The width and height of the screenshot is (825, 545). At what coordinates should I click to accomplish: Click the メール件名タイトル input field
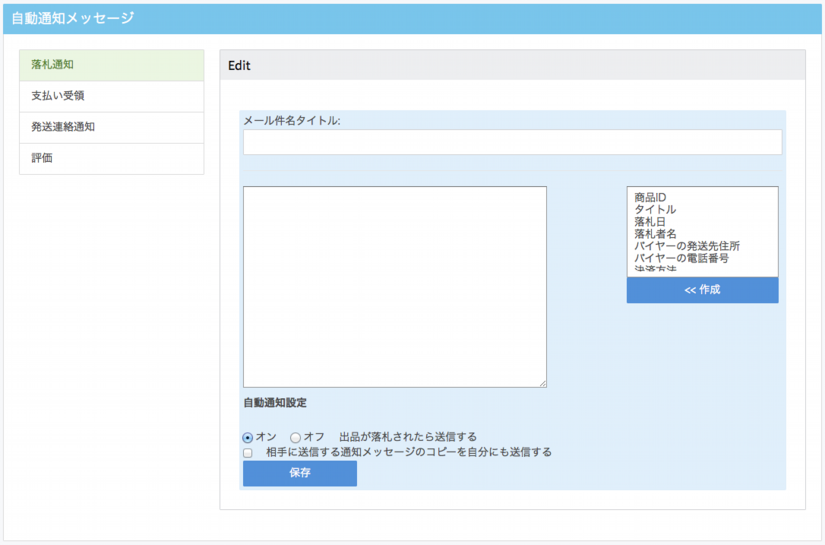(x=511, y=142)
